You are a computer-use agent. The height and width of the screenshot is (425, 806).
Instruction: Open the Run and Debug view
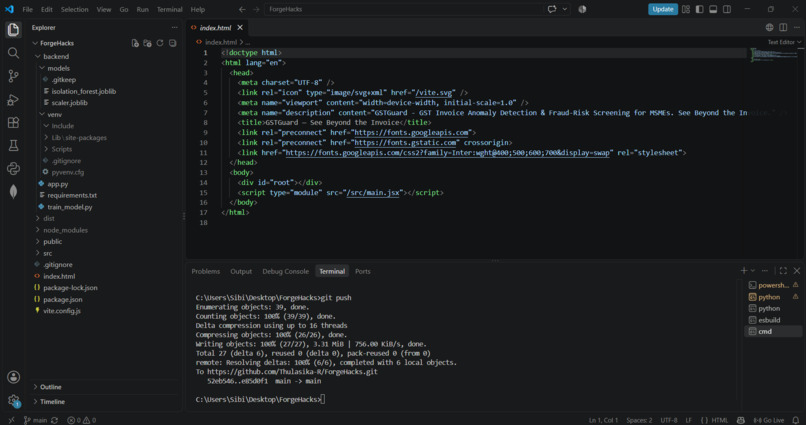click(x=13, y=99)
